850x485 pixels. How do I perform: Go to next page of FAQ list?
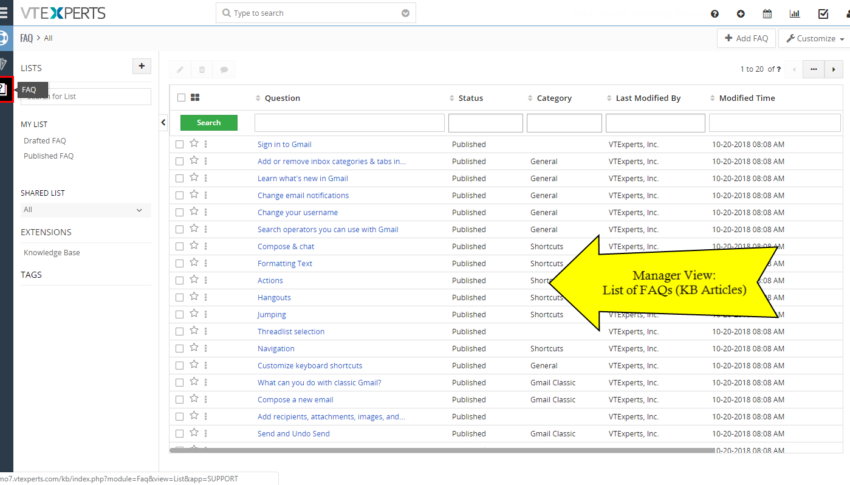click(833, 69)
